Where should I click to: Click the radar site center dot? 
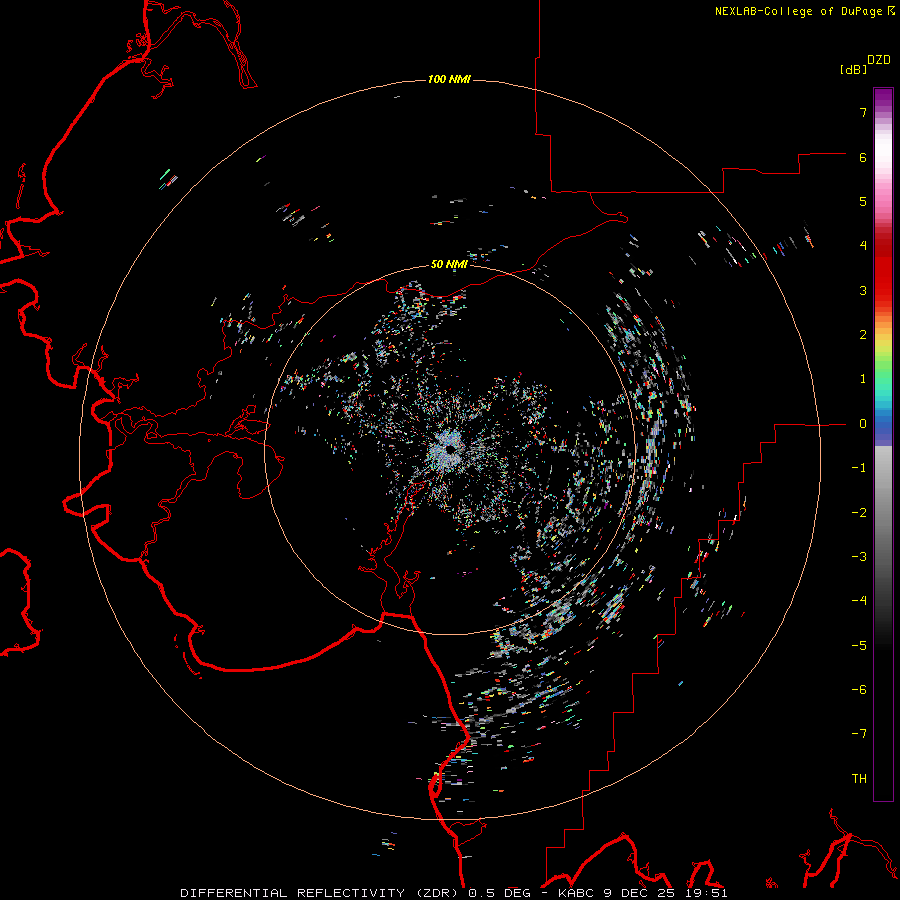[x=450, y=449]
